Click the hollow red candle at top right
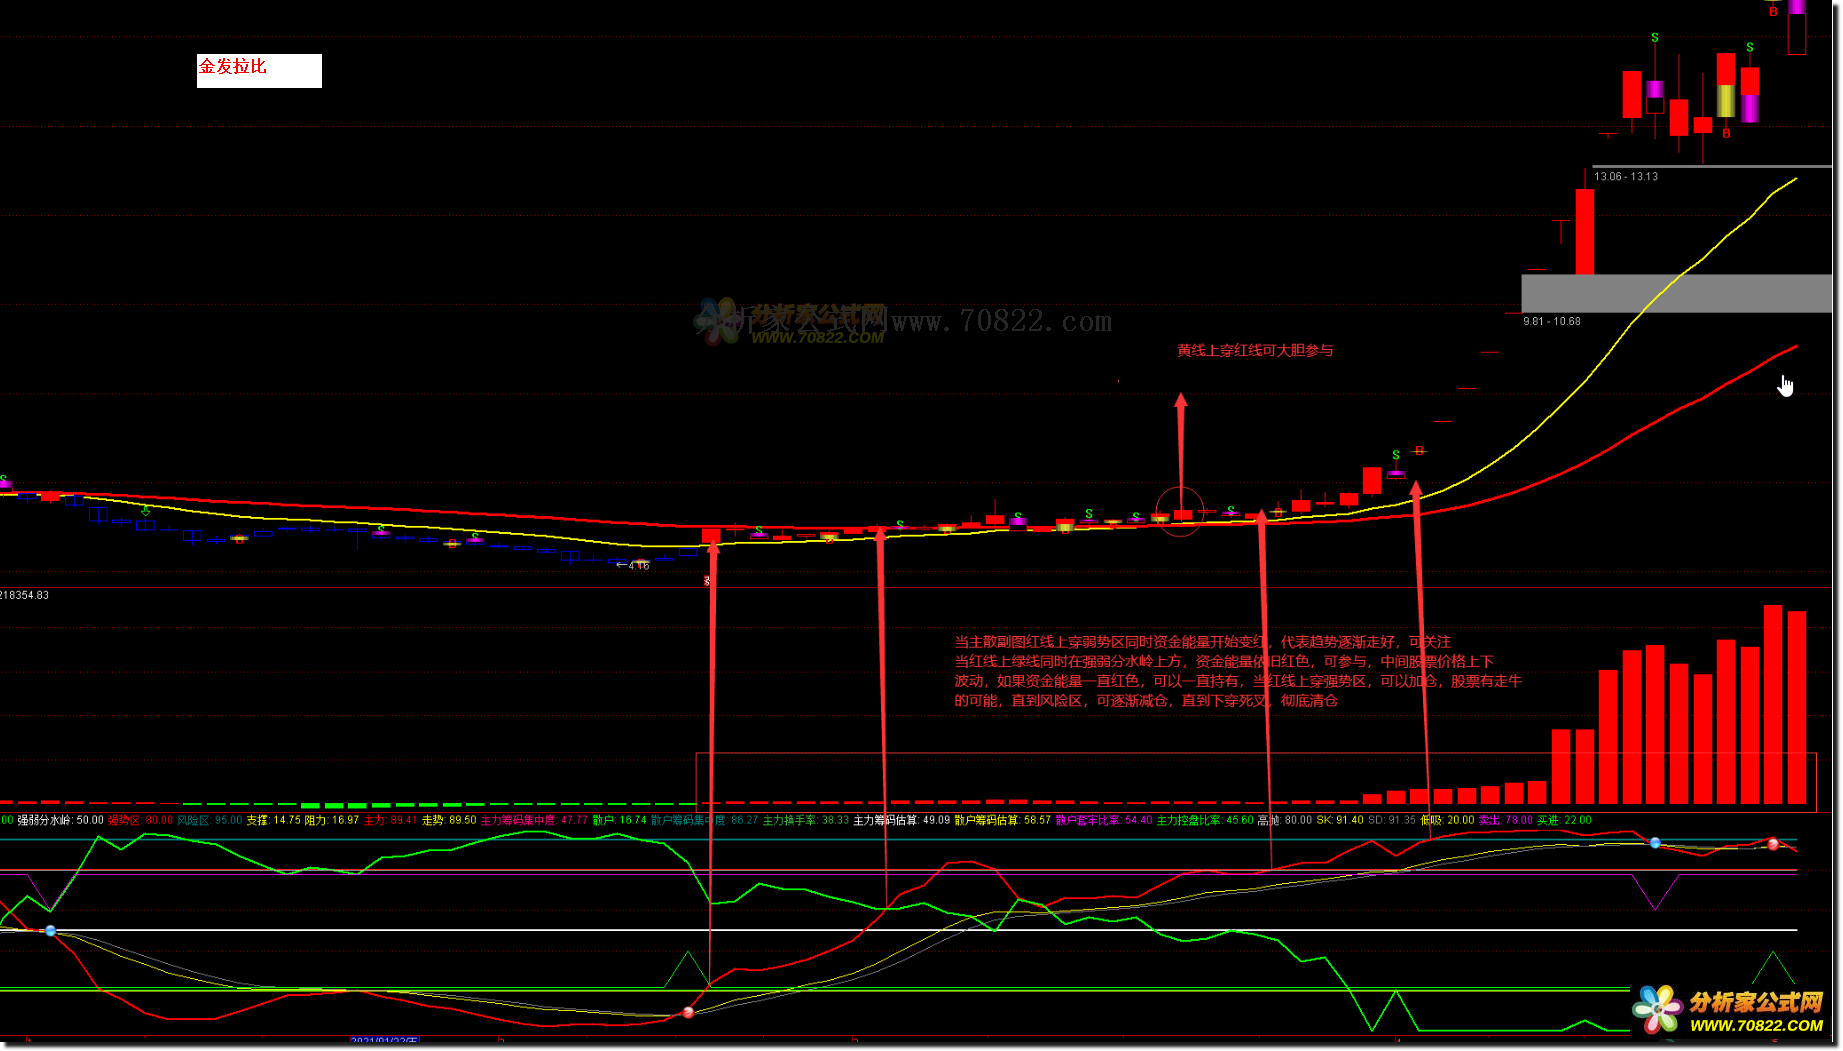 click(1797, 34)
